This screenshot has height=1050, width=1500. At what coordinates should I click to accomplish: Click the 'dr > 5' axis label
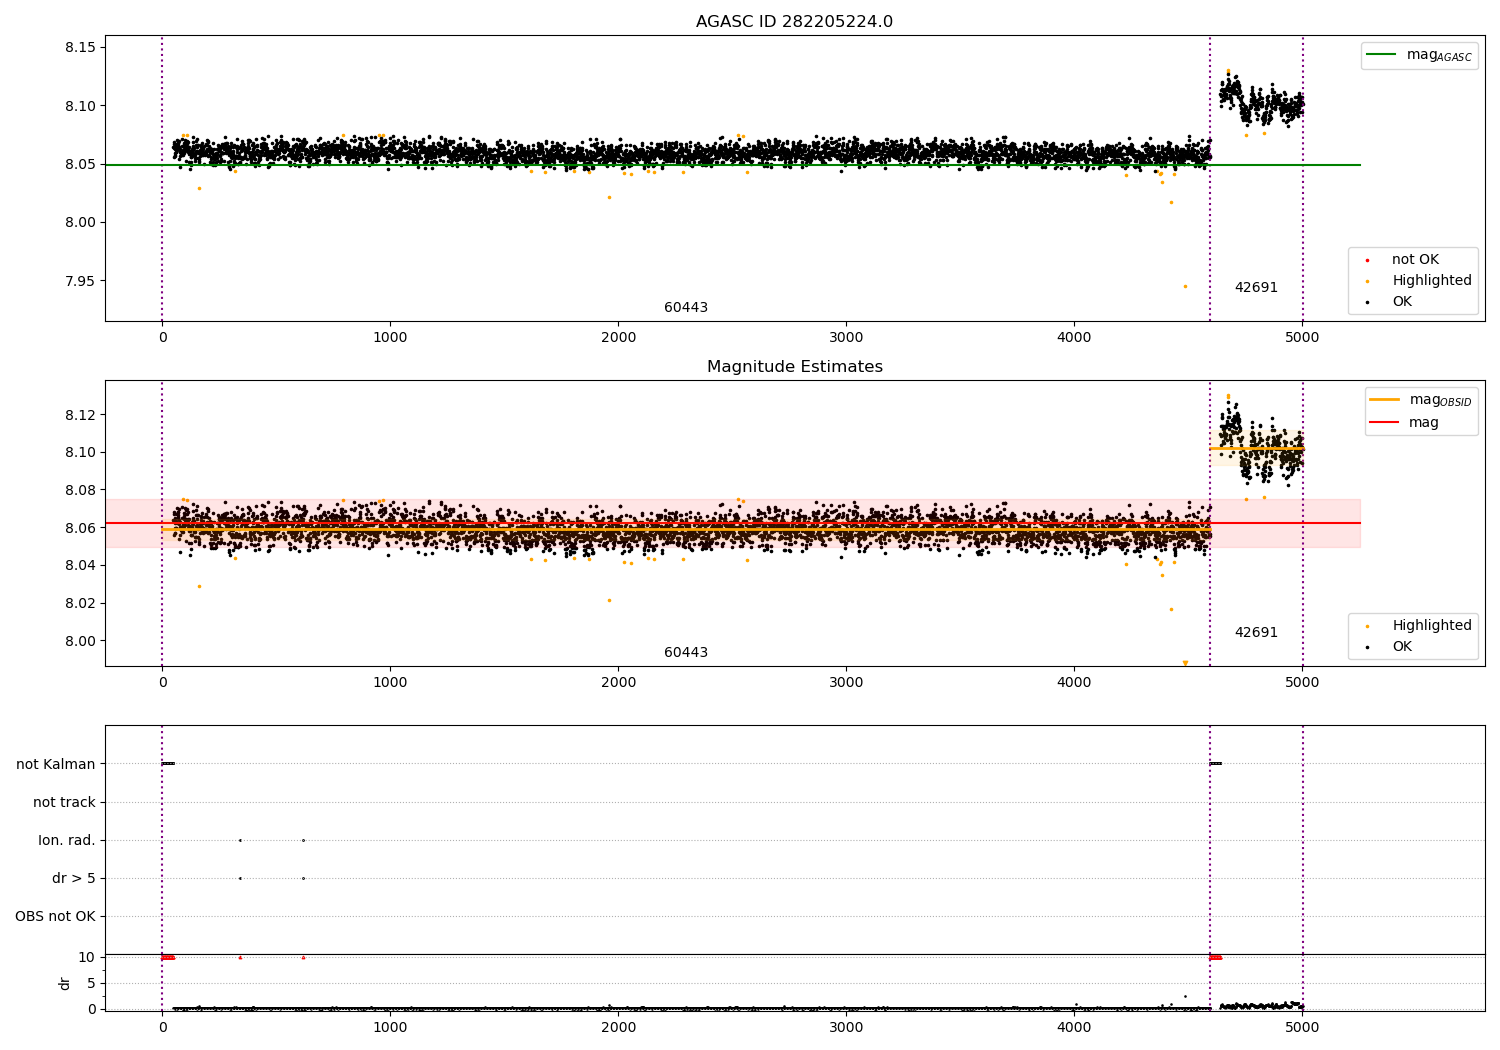click(x=74, y=879)
